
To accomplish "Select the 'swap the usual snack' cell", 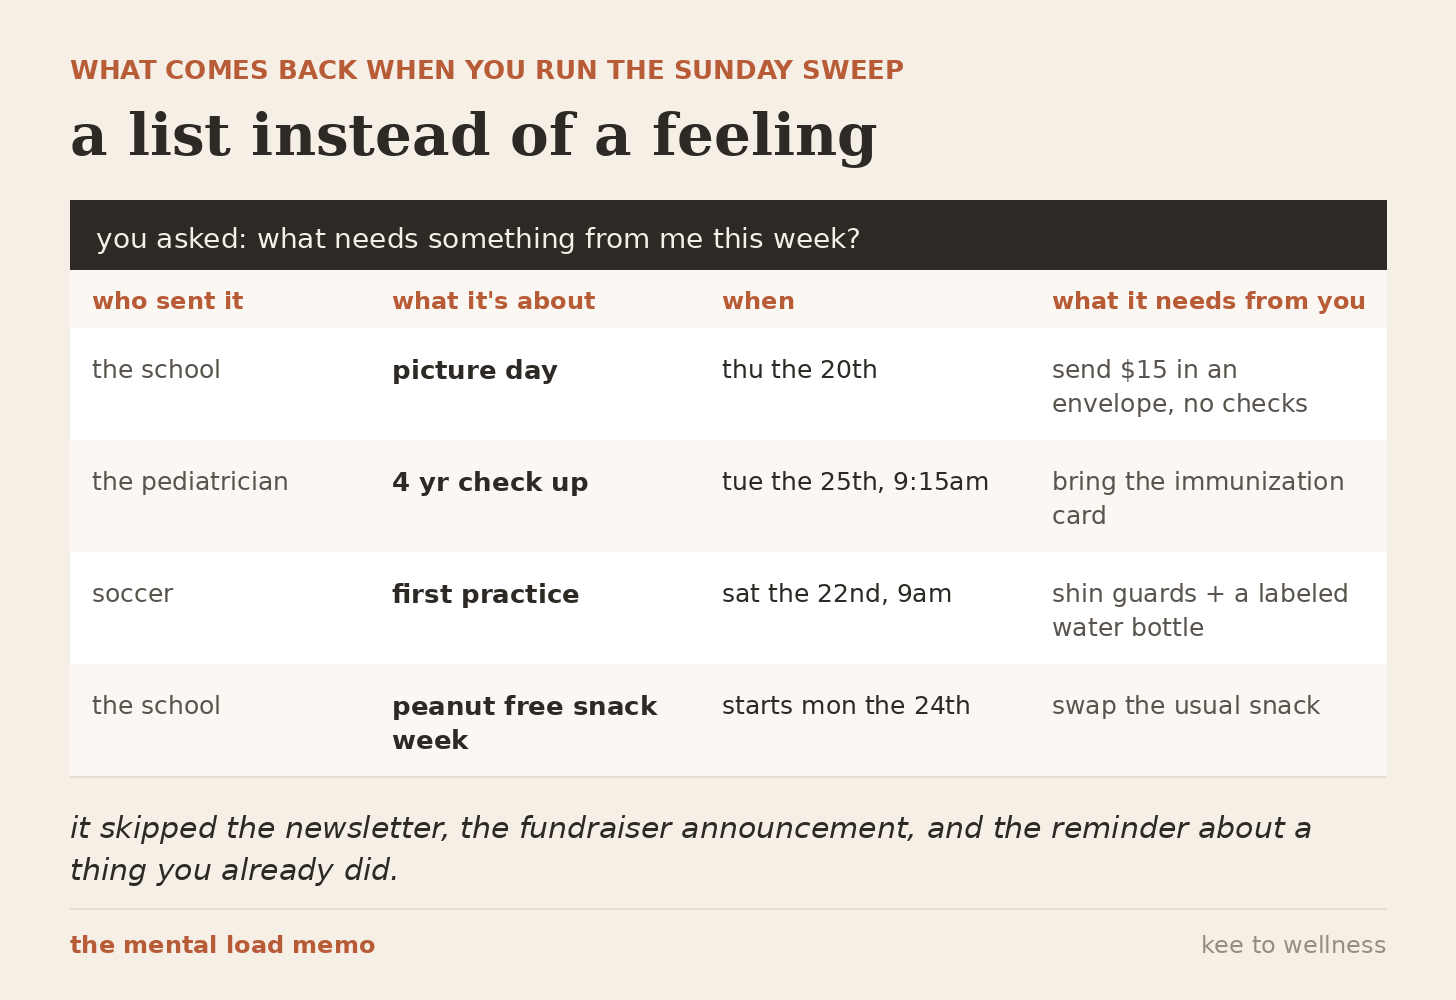I will pyautogui.click(x=1185, y=706).
